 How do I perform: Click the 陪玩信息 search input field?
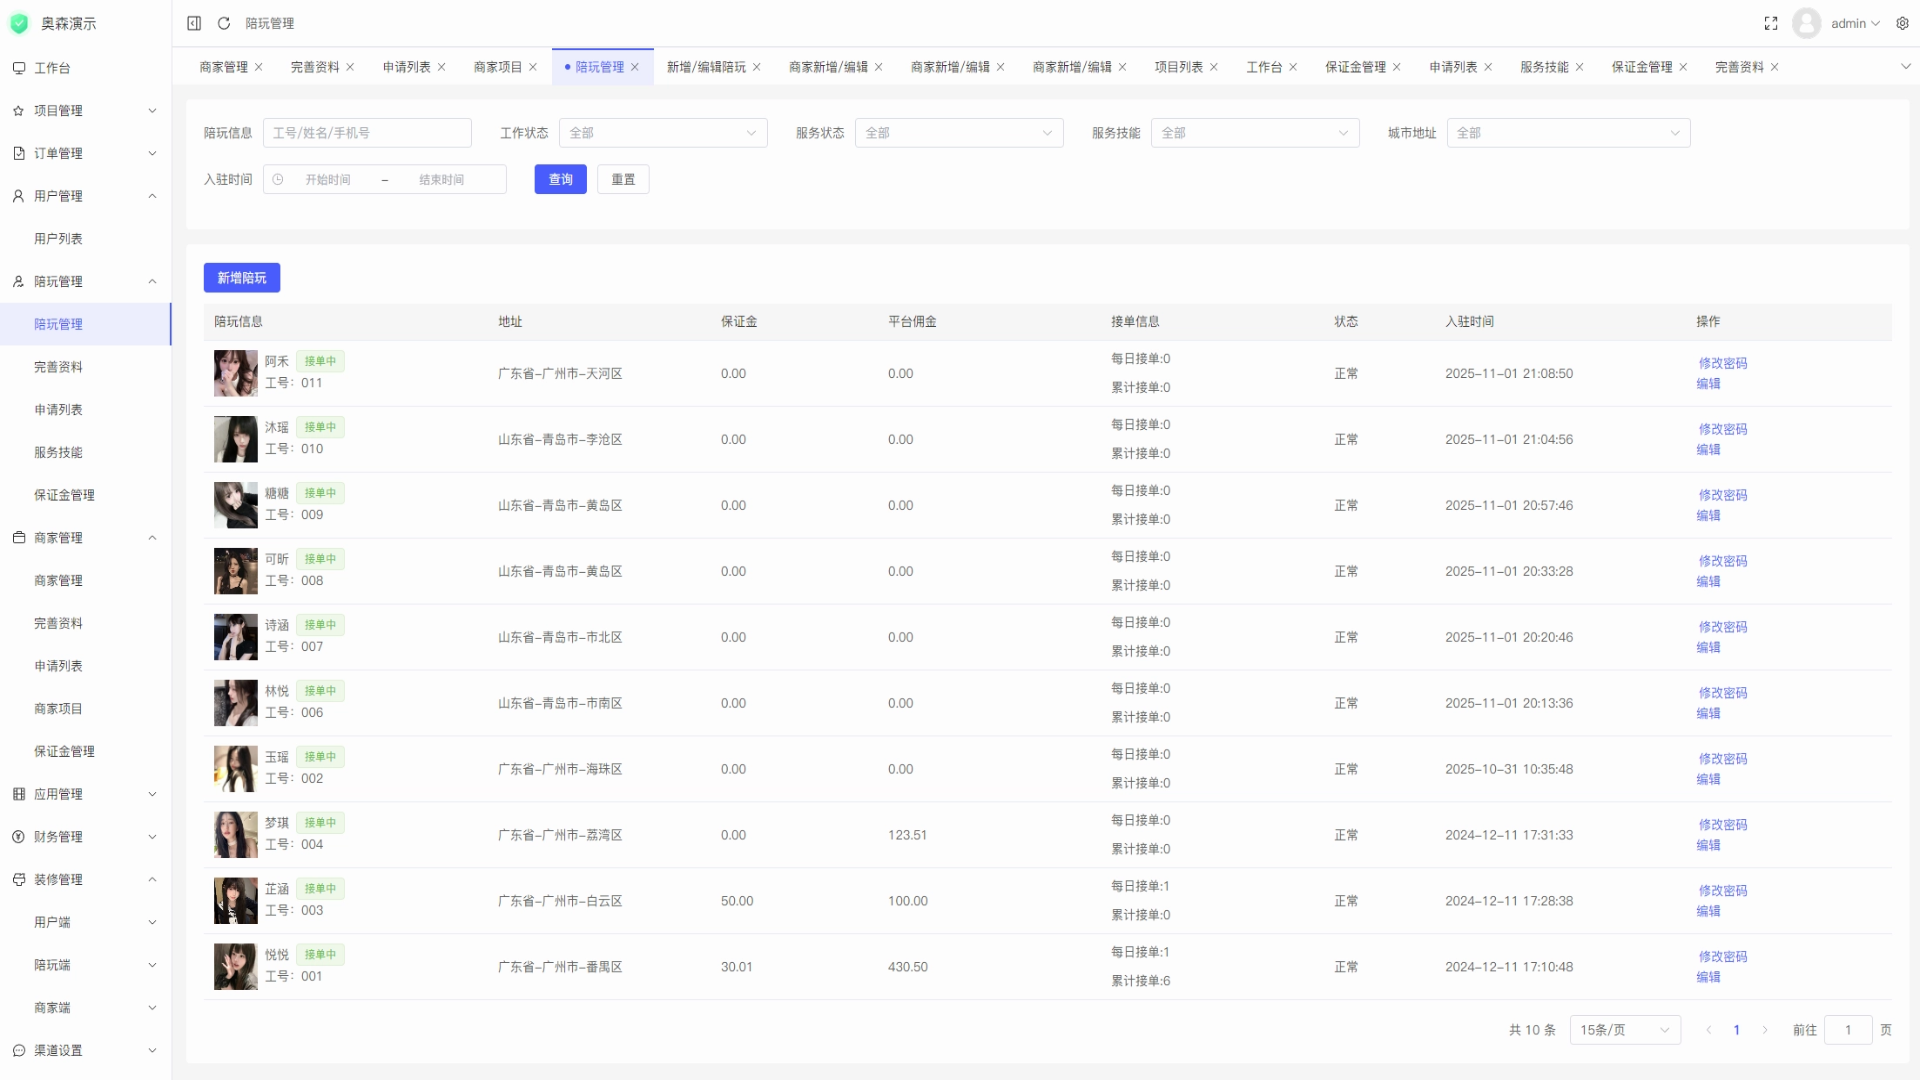[x=366, y=133]
